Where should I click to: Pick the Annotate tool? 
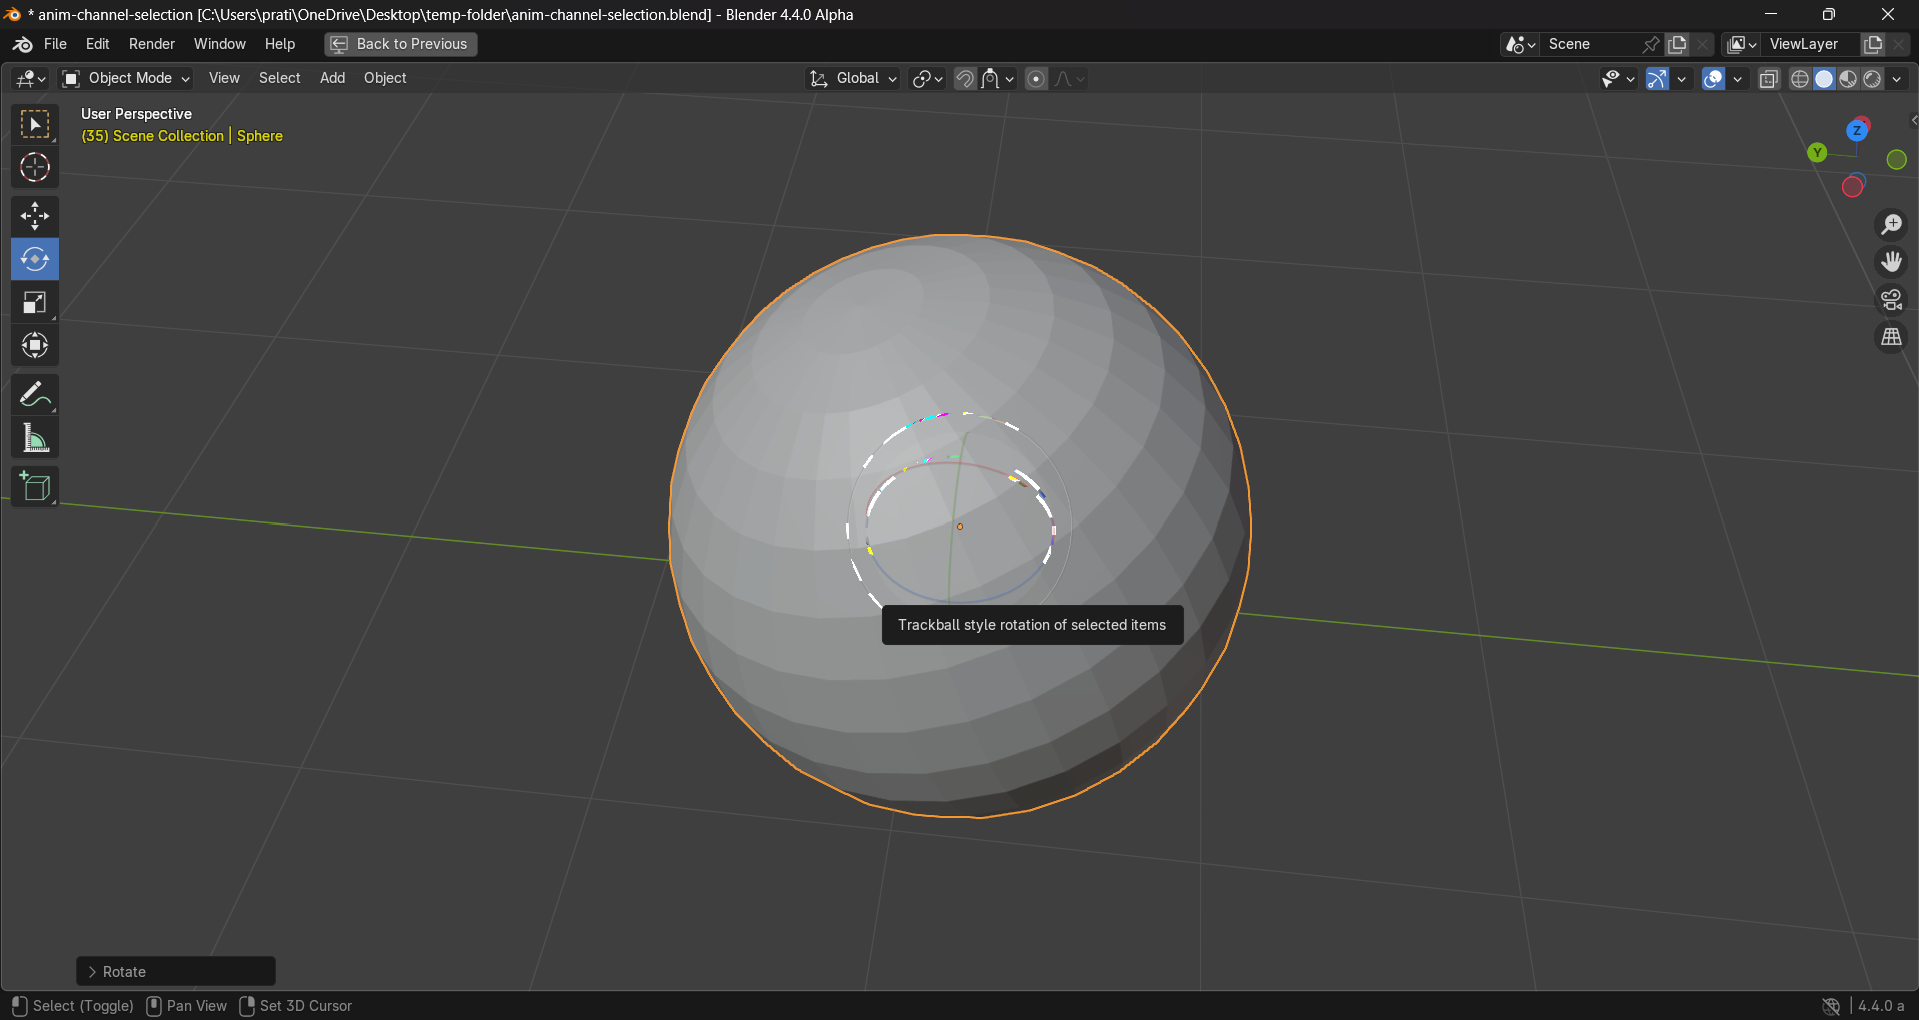click(x=35, y=395)
